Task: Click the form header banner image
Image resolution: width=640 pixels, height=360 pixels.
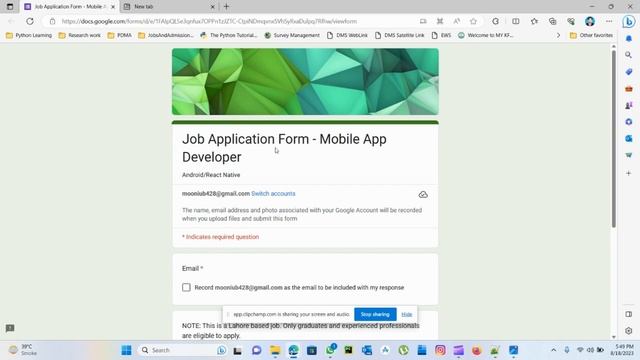Action: pyautogui.click(x=305, y=82)
